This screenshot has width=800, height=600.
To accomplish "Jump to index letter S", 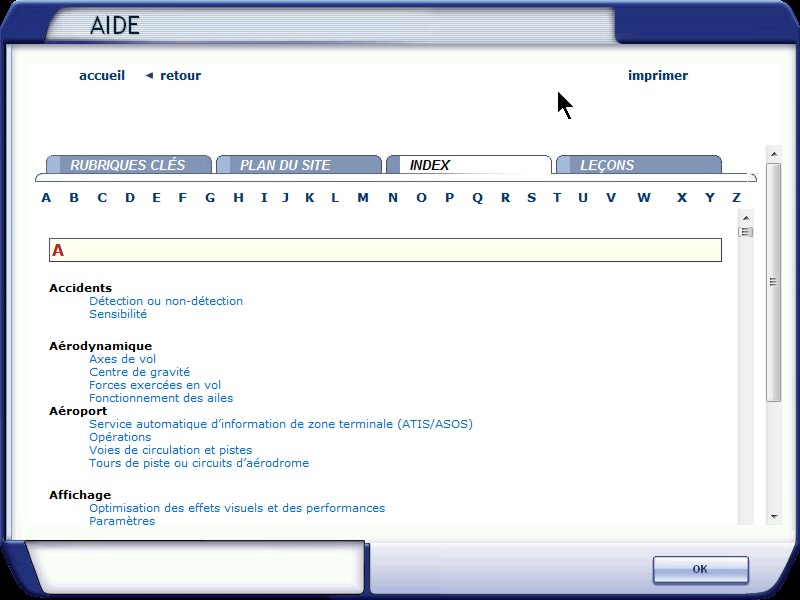I will pos(531,197).
